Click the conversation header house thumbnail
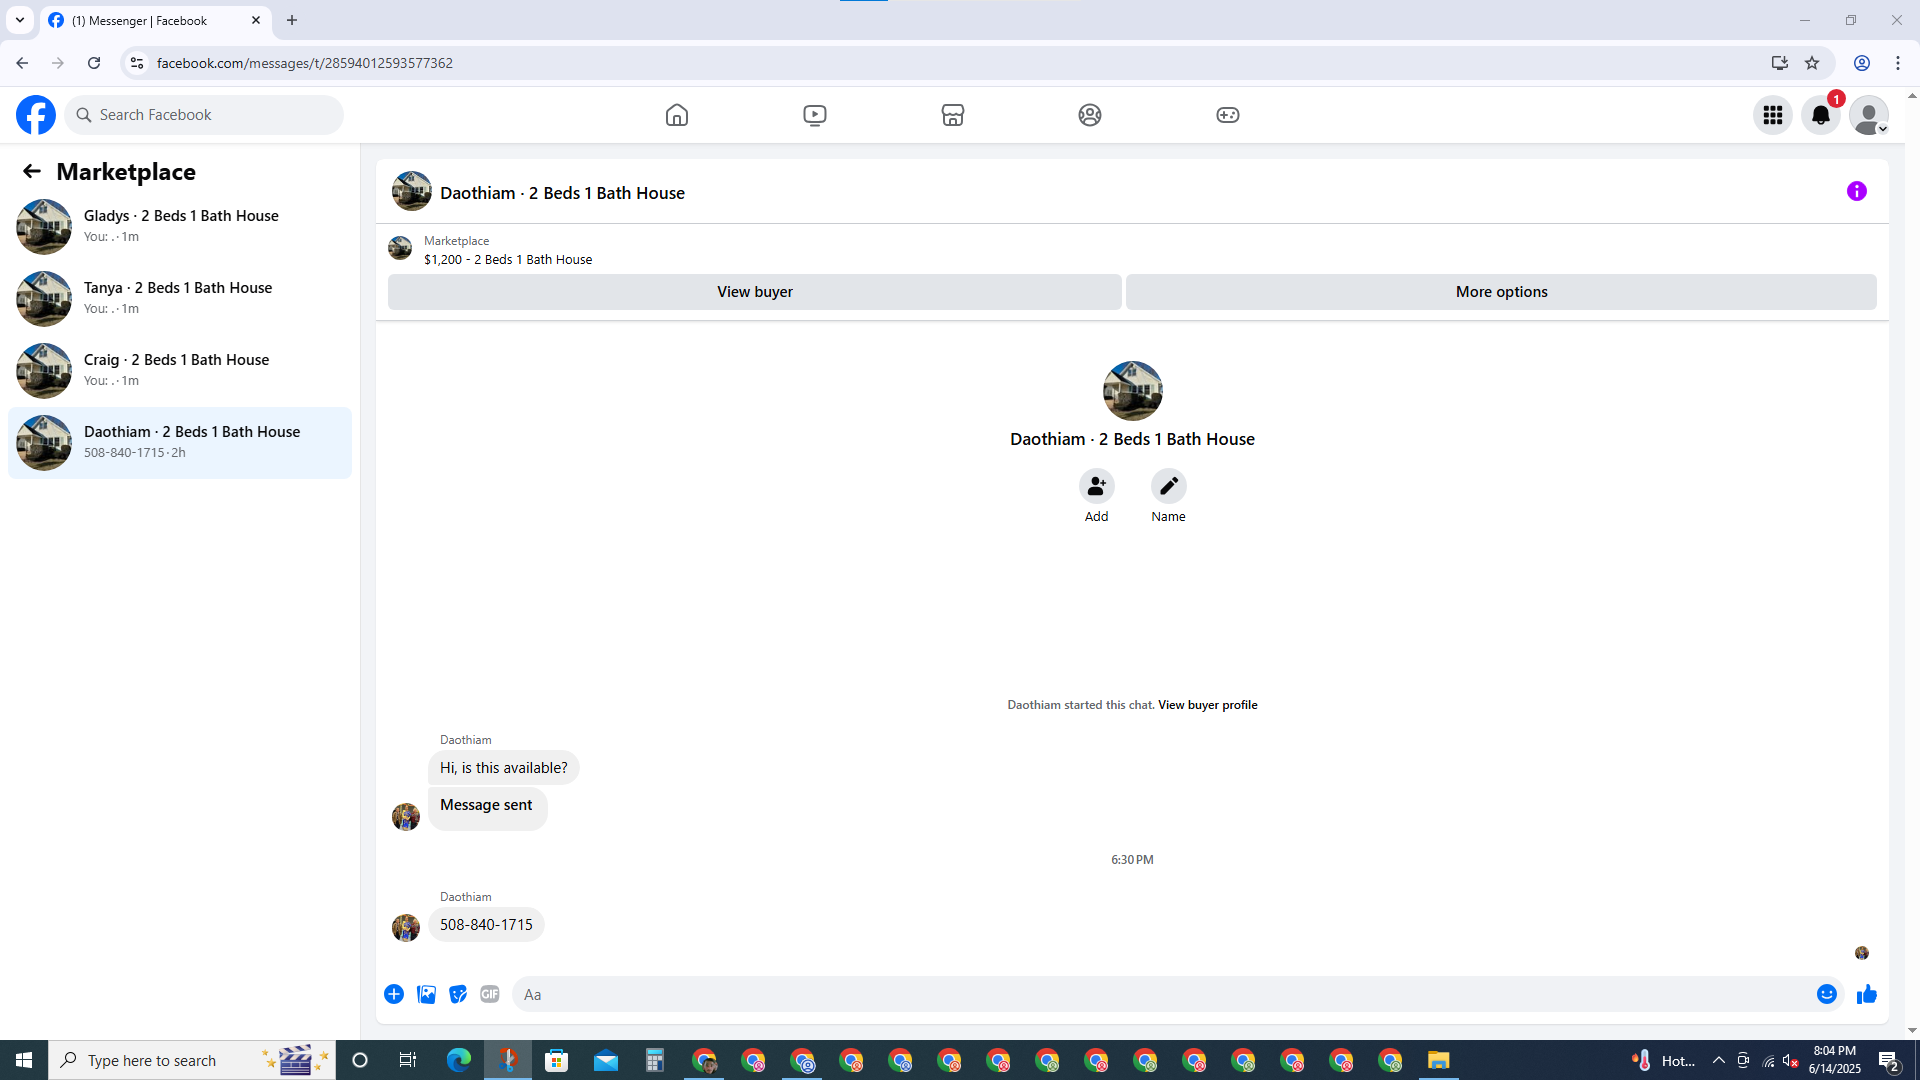The height and width of the screenshot is (1080, 1920). pyautogui.click(x=411, y=192)
